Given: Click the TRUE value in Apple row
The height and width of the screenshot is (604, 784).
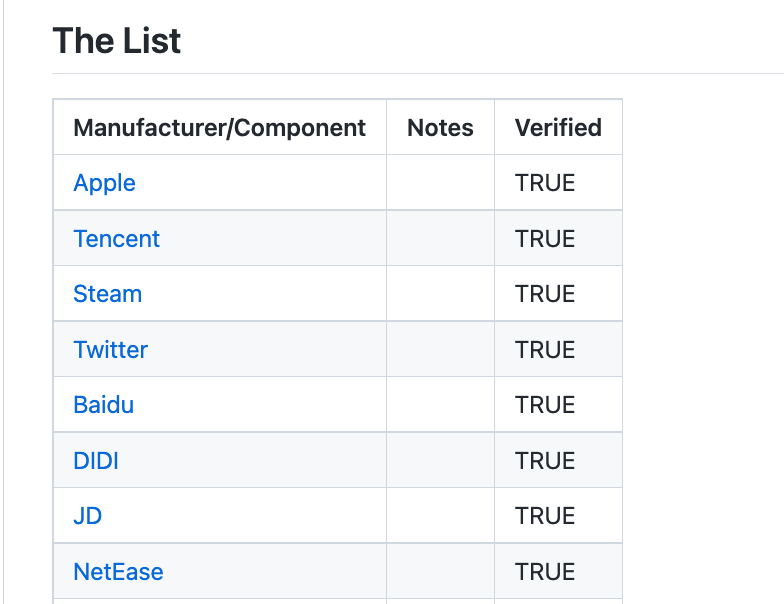Looking at the screenshot, I should point(545,183).
